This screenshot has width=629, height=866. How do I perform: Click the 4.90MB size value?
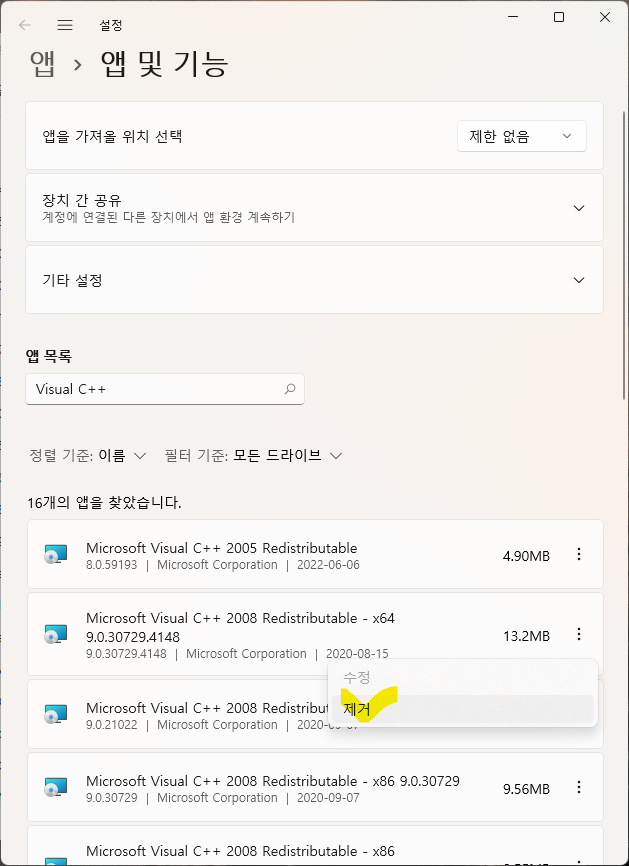pos(526,556)
